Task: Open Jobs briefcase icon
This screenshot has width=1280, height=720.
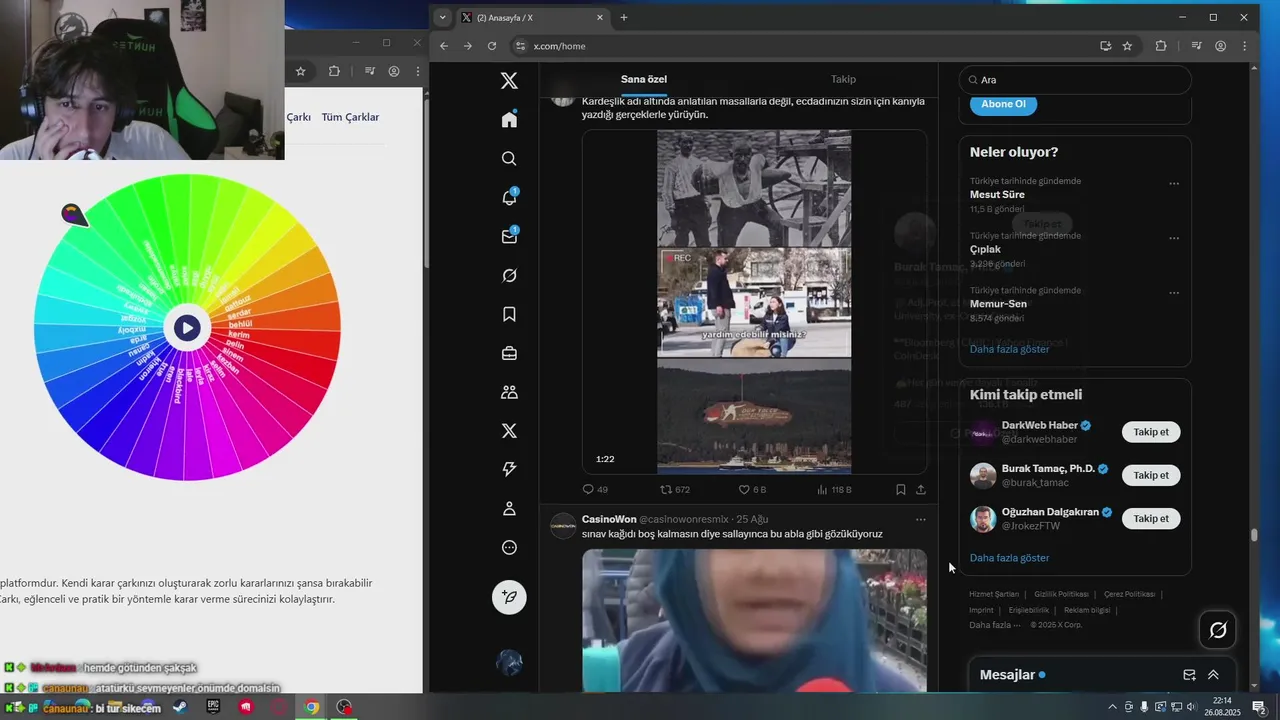Action: pyautogui.click(x=509, y=353)
